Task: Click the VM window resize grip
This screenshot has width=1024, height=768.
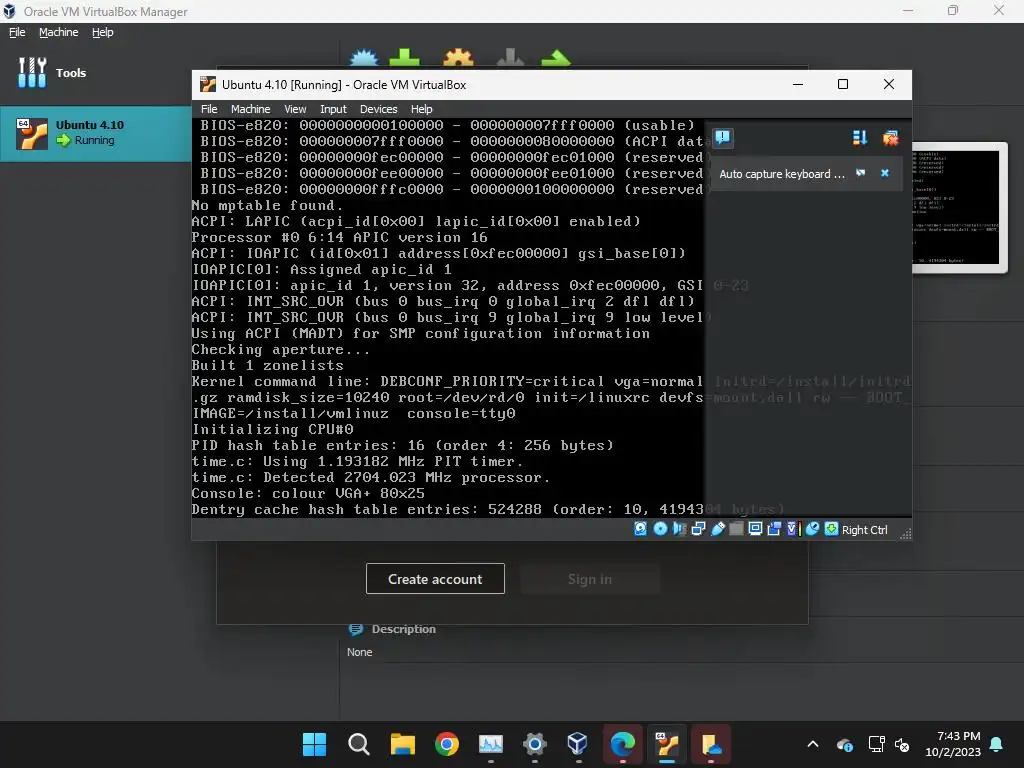Action: [x=905, y=534]
